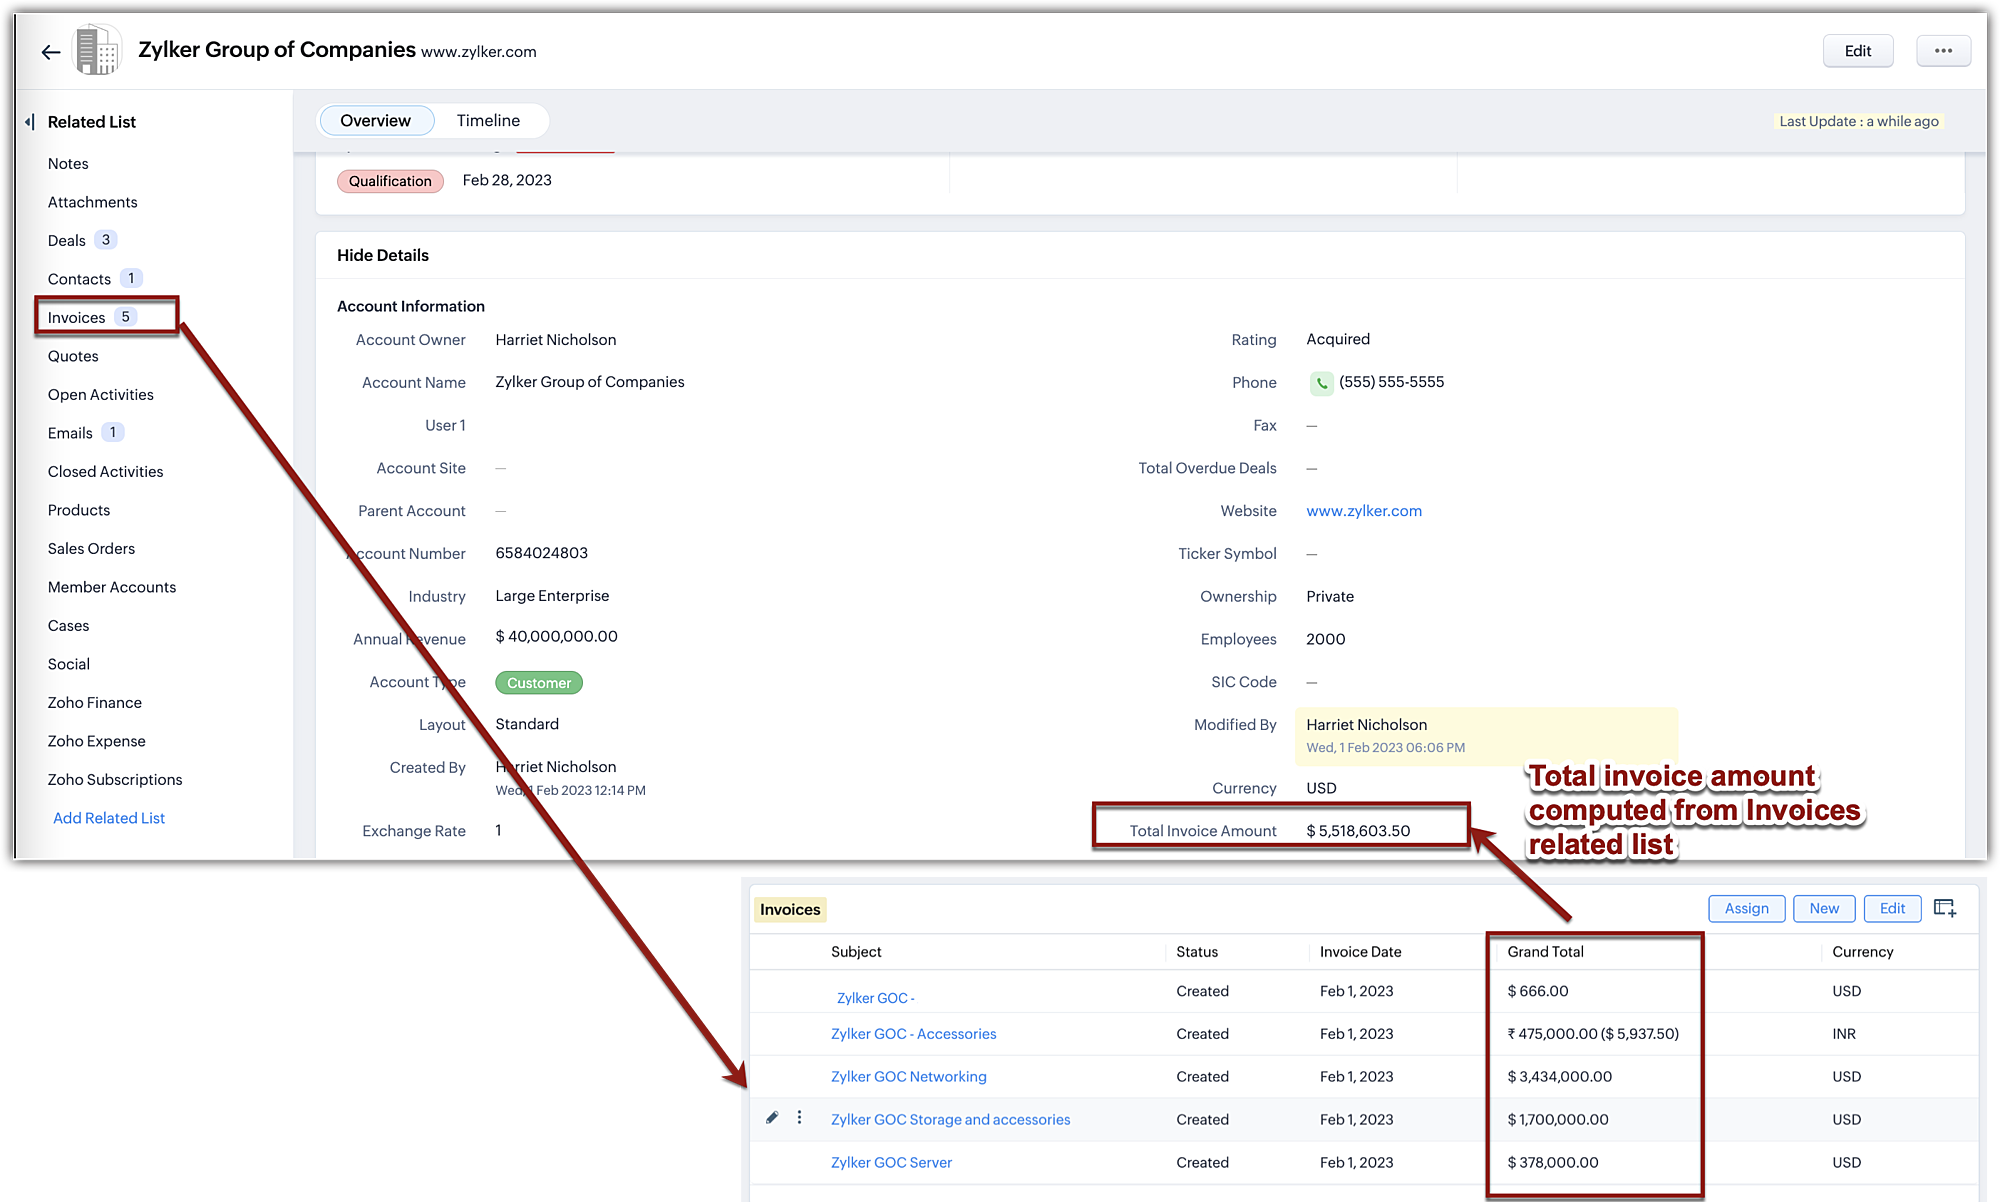Click the manage columns icon in Invoices
Screen dimensions: 2000x1202
click(1944, 908)
